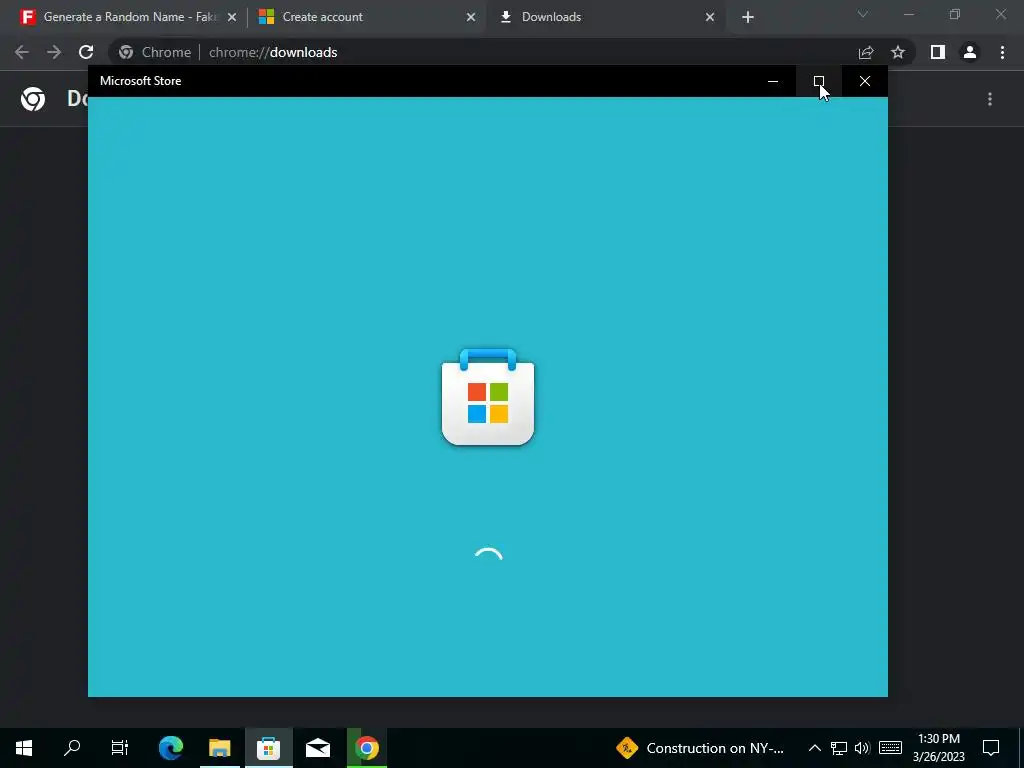
Task: Open clock showing 1:30 PM
Action: [938, 748]
